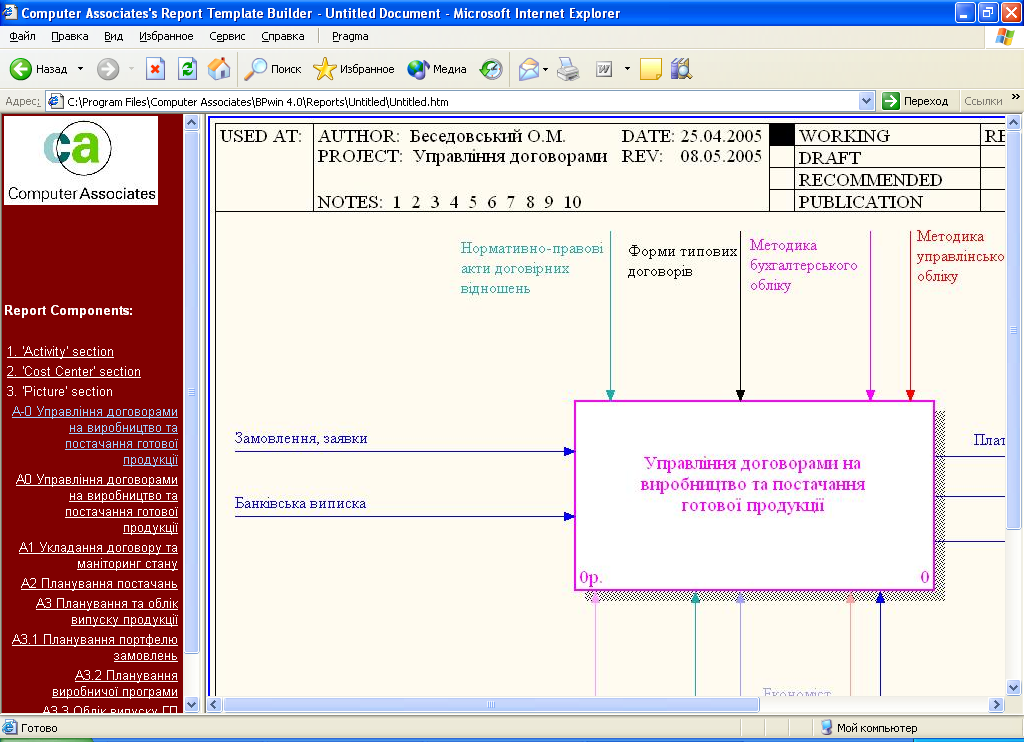Click the horizontal scrollbar thumb
This screenshot has width=1024, height=742.
click(x=491, y=704)
